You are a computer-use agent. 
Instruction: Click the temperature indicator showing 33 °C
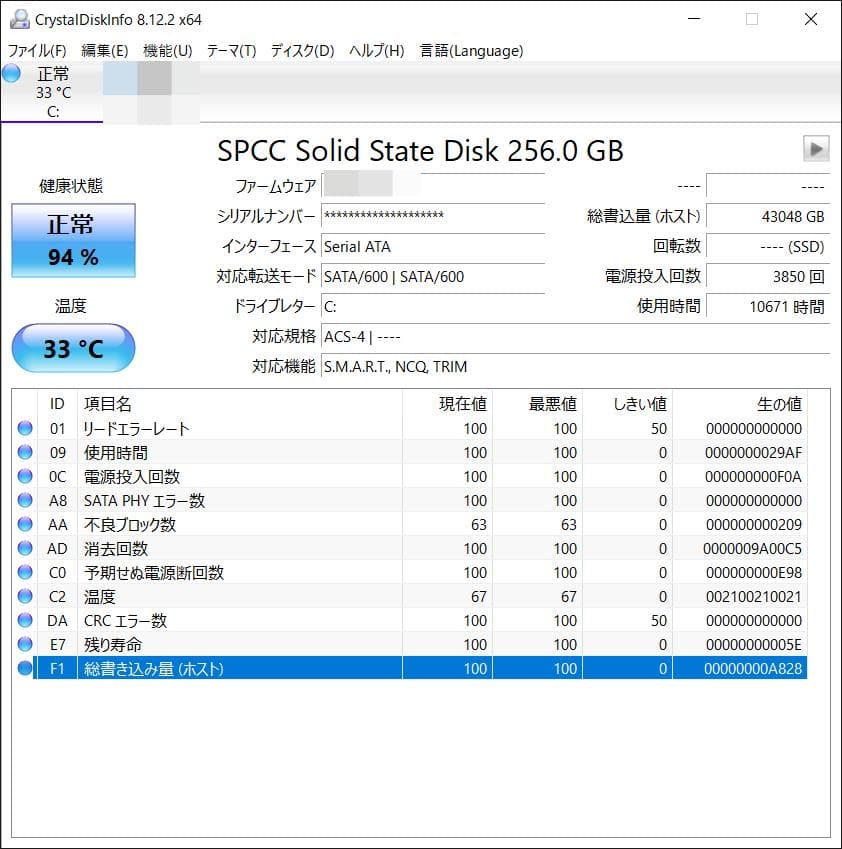(x=72, y=348)
